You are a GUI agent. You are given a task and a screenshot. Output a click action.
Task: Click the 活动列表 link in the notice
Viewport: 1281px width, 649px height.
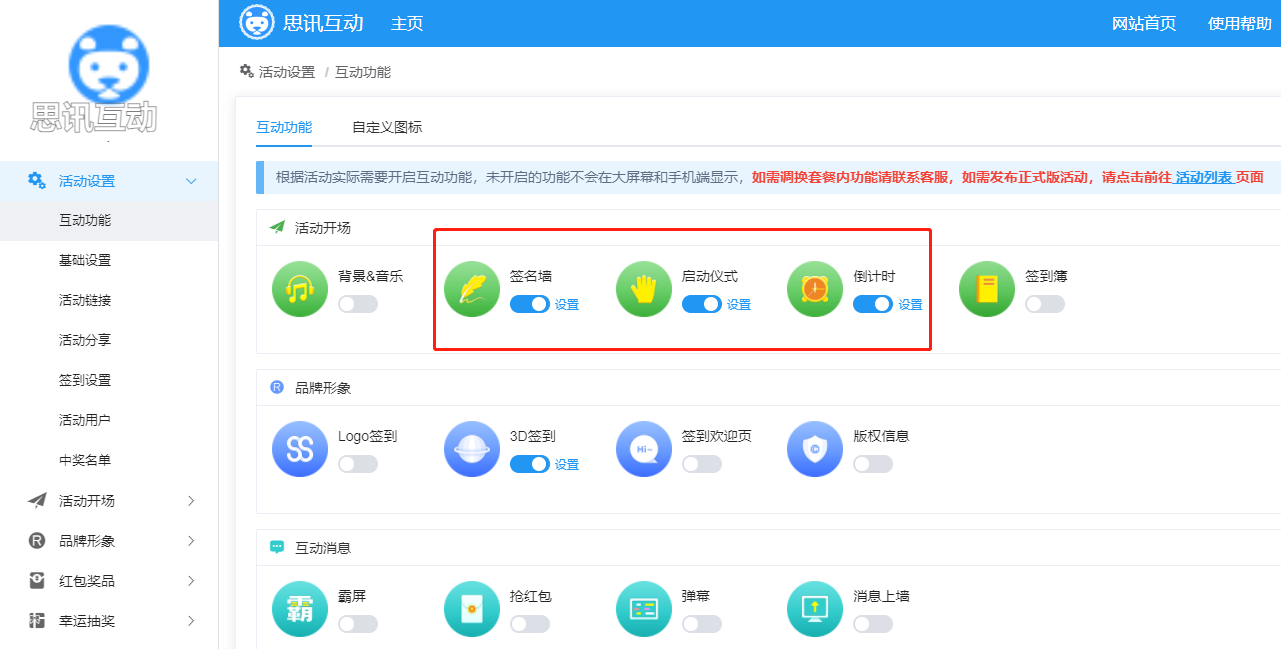pos(1204,177)
